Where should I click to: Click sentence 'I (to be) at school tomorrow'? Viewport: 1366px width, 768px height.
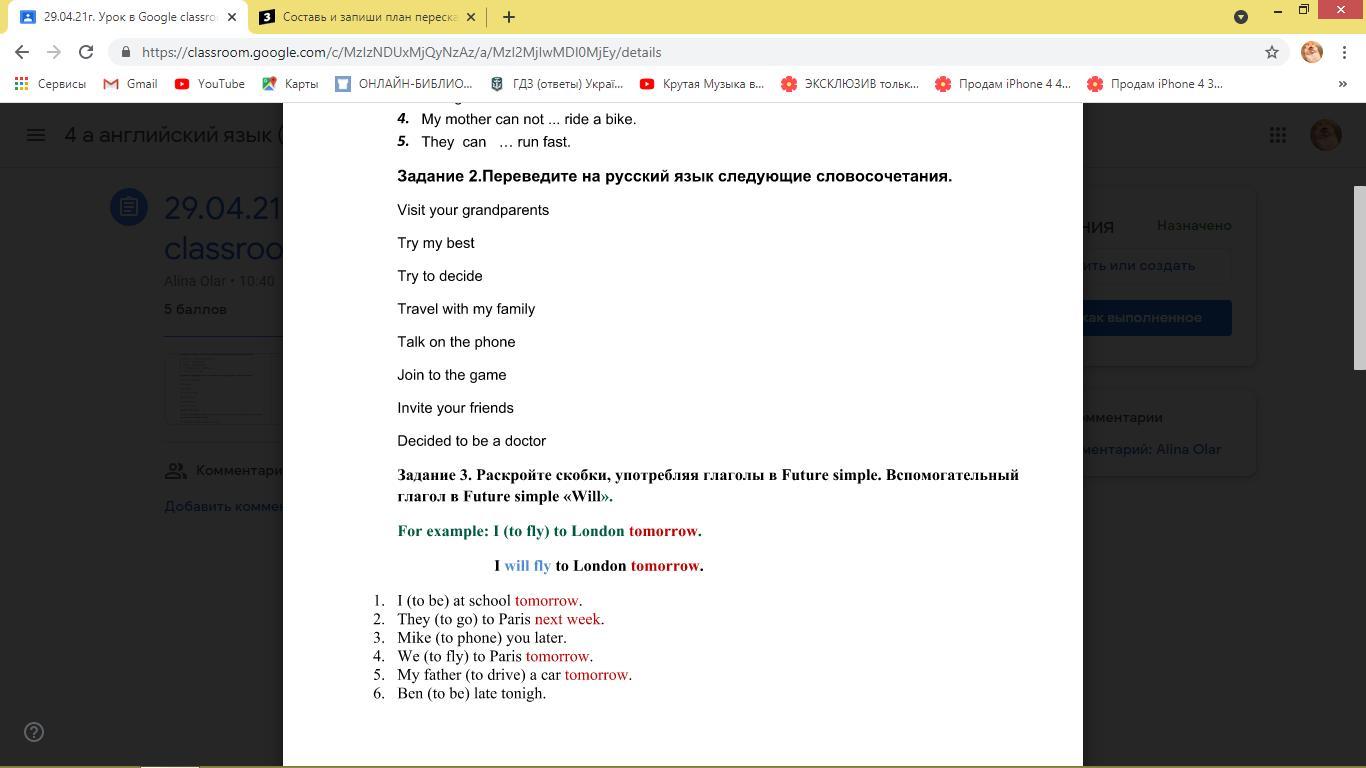pos(489,601)
